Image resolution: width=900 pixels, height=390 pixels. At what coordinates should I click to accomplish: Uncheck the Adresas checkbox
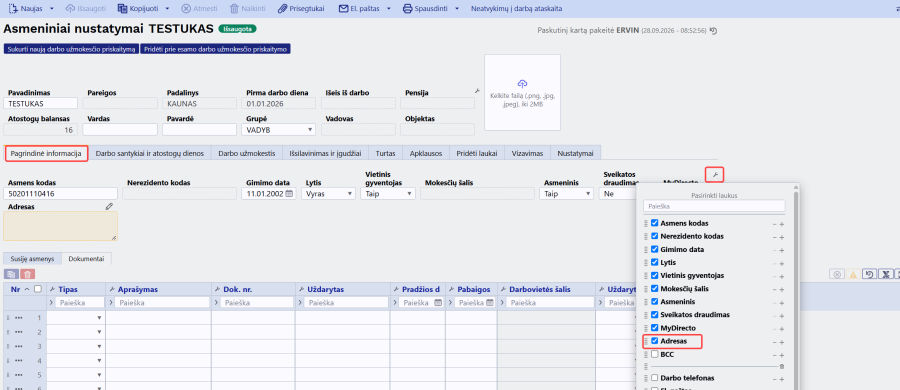pyautogui.click(x=654, y=341)
